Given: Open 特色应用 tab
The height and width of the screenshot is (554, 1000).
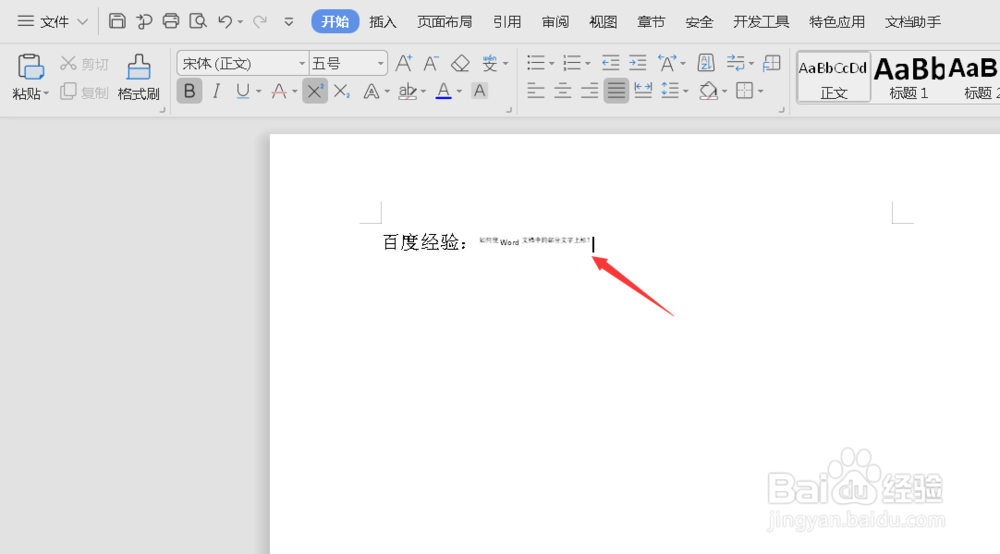Looking at the screenshot, I should [x=837, y=22].
